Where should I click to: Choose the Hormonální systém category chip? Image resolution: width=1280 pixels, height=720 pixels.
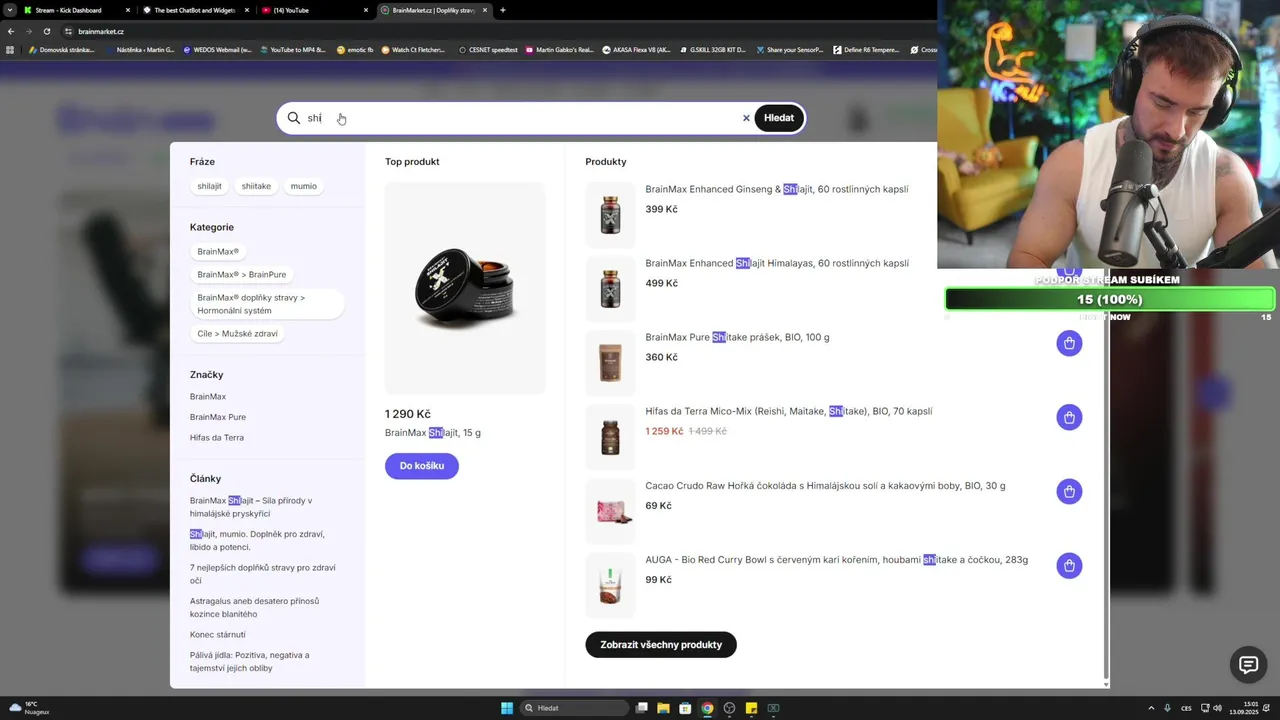[267, 304]
